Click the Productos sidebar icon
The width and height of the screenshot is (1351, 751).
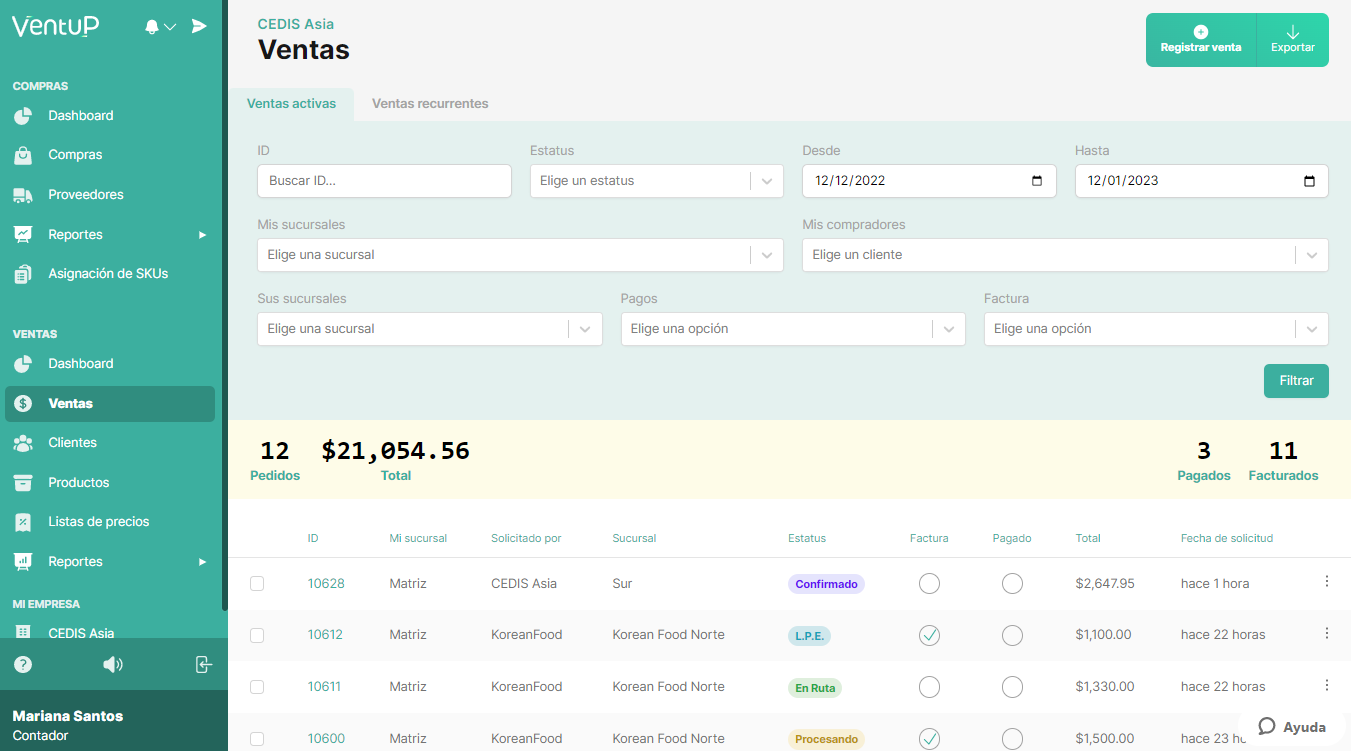(24, 482)
